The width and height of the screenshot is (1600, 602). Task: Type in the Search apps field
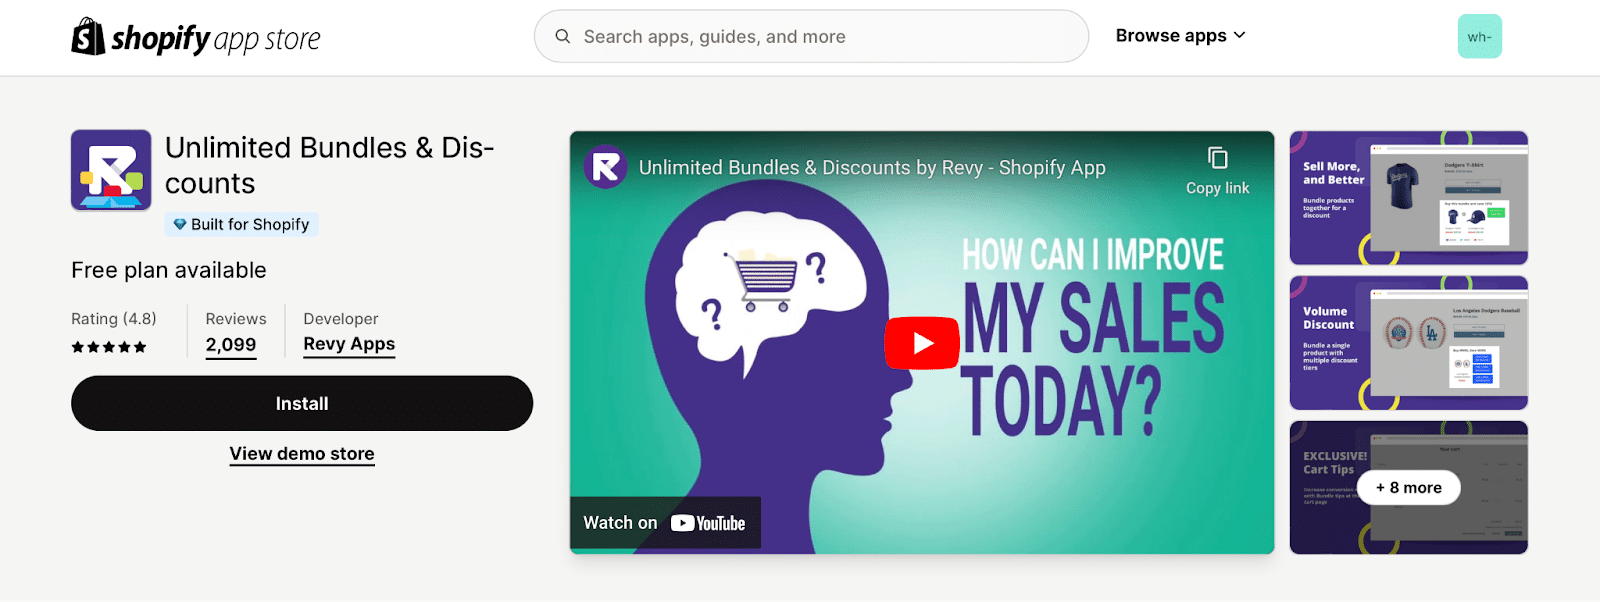(820, 37)
